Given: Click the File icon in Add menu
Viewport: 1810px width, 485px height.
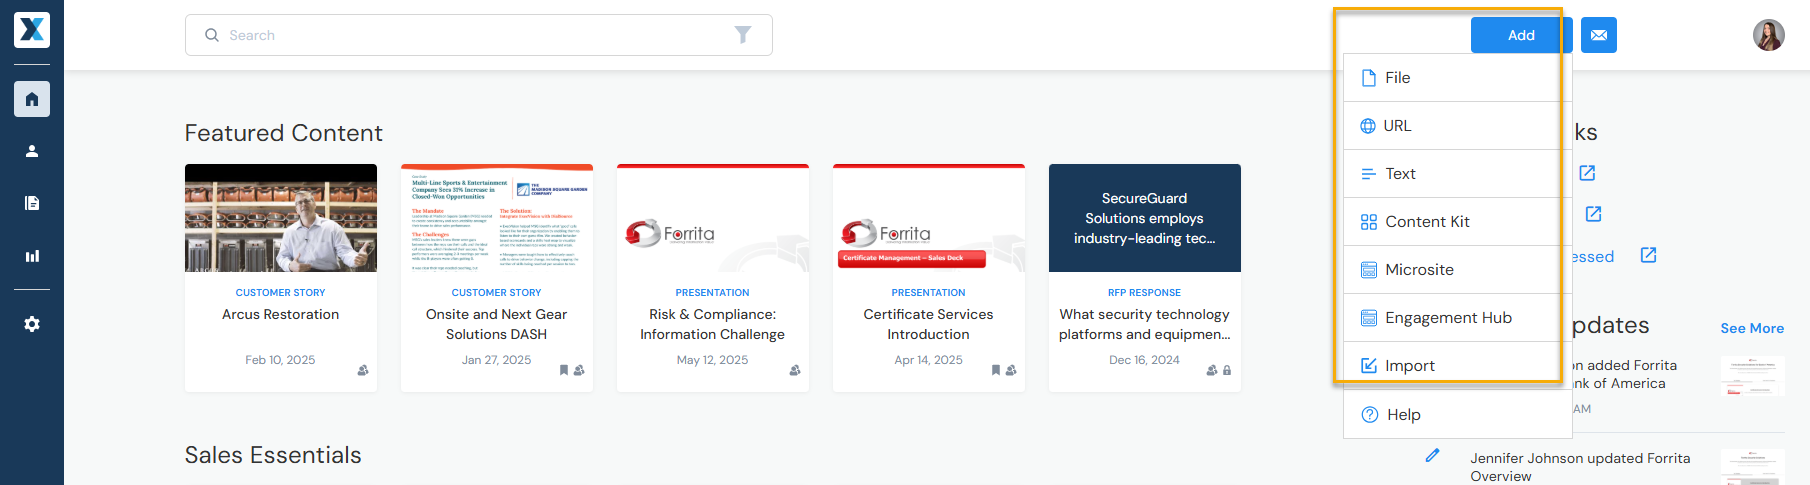Looking at the screenshot, I should click(x=1369, y=78).
